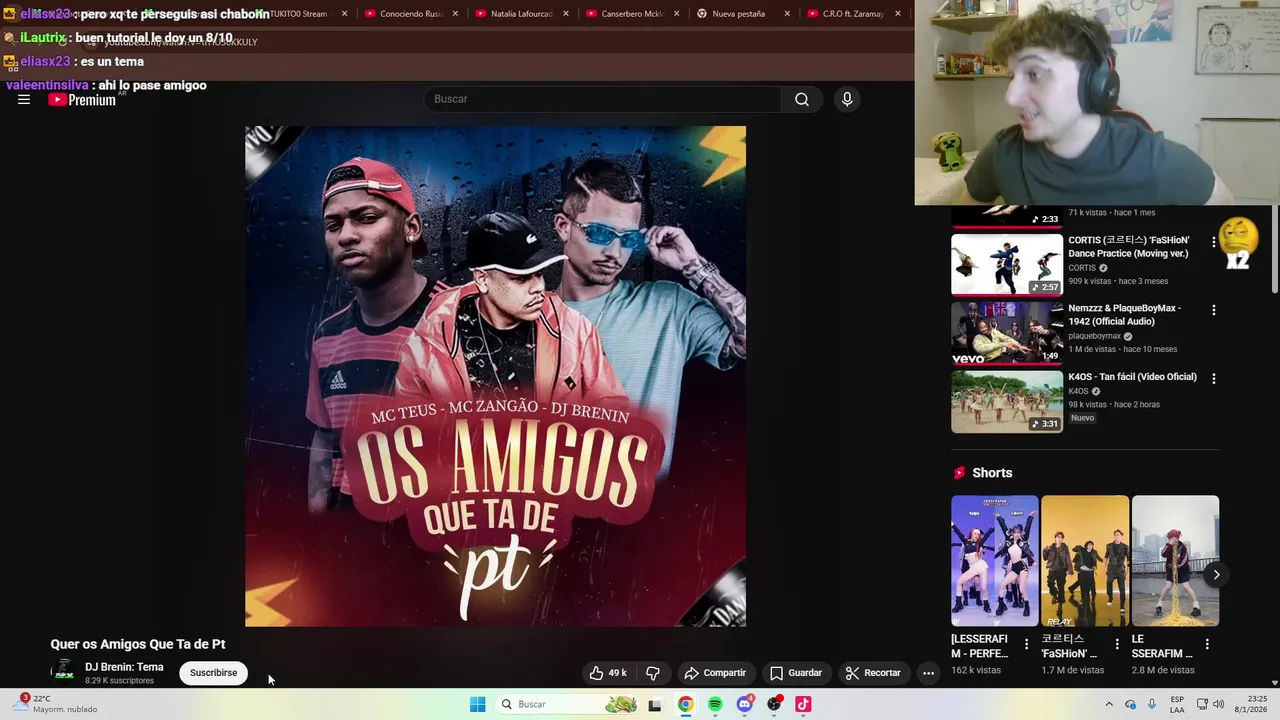Open Windows Start menu

point(478,704)
